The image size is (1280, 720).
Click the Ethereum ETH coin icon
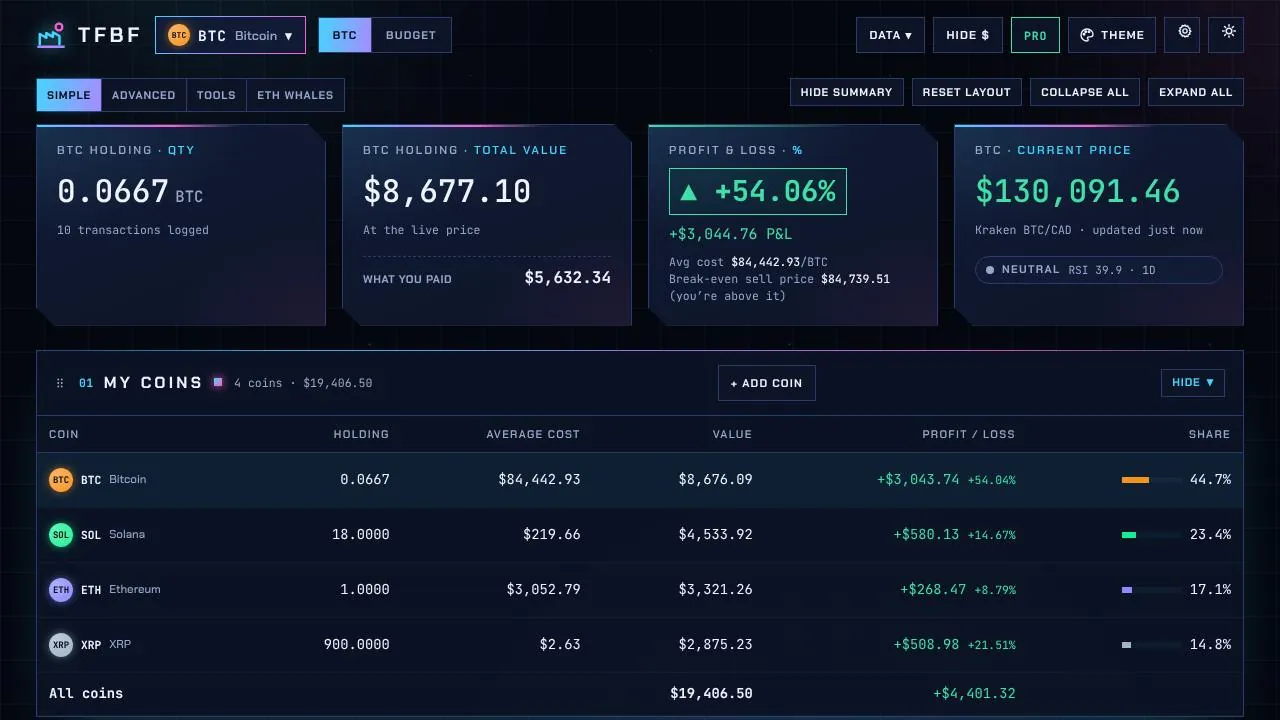coord(61,590)
